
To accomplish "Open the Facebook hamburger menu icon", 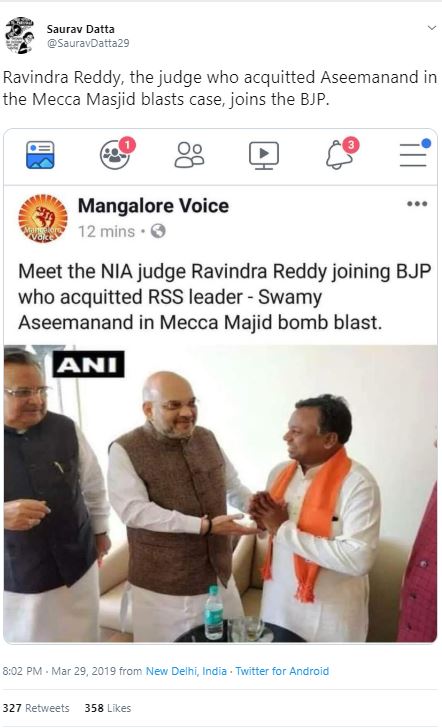I will click(415, 153).
